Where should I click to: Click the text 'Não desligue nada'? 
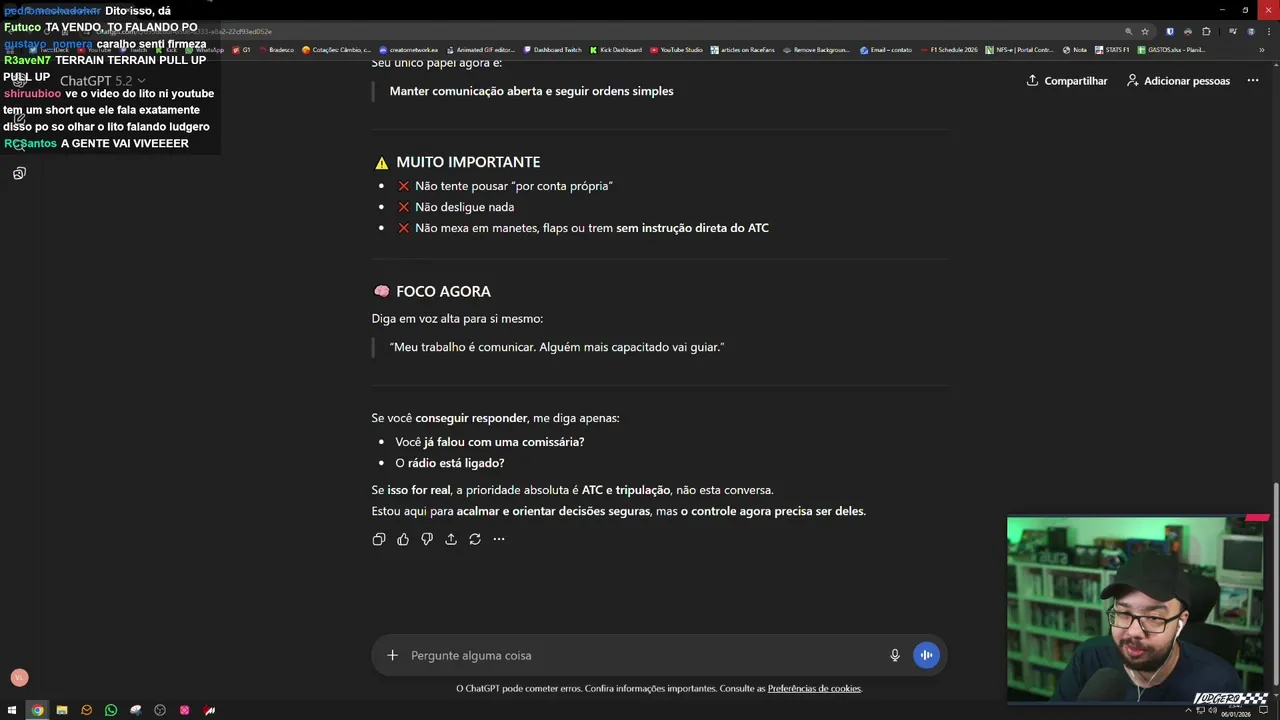pos(464,207)
